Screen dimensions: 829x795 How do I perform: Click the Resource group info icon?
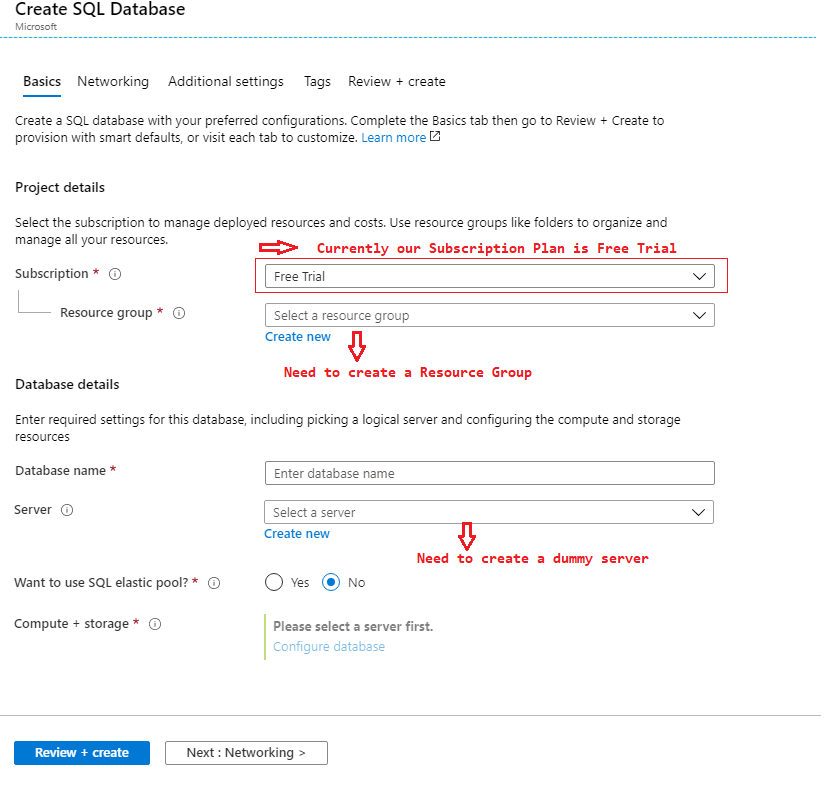click(178, 313)
